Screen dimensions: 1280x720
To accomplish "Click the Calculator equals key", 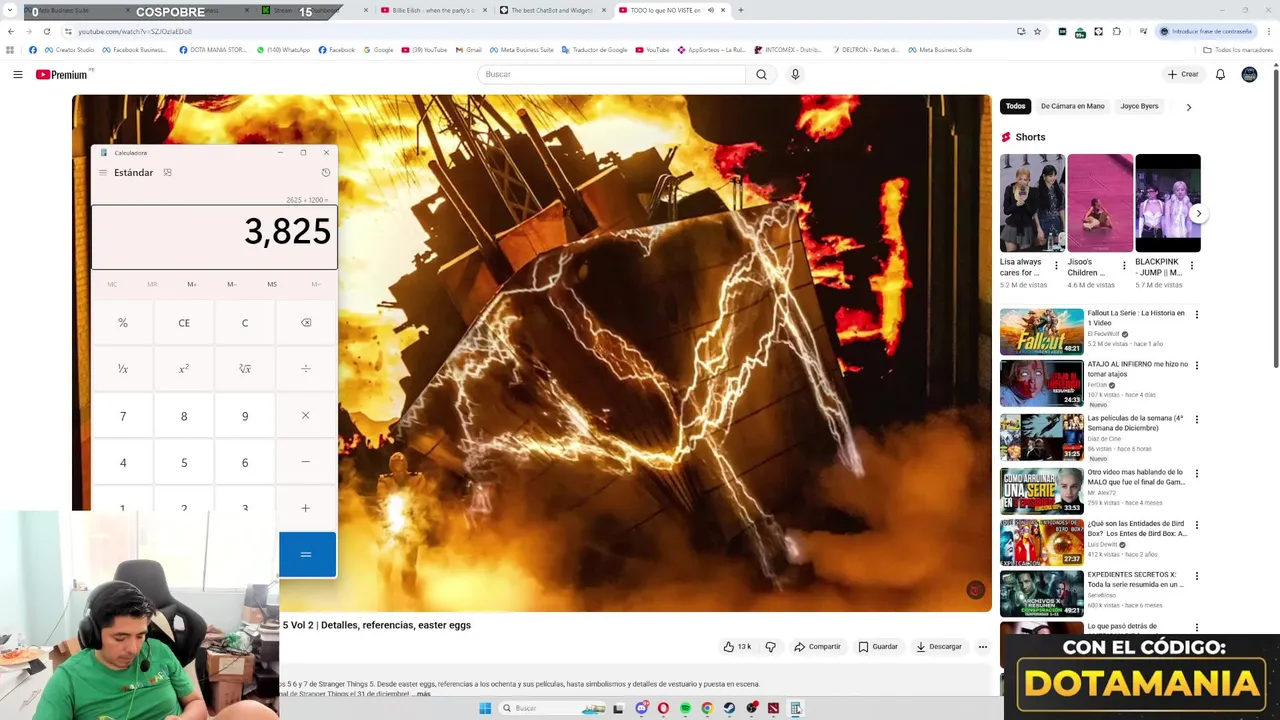I will click(307, 554).
